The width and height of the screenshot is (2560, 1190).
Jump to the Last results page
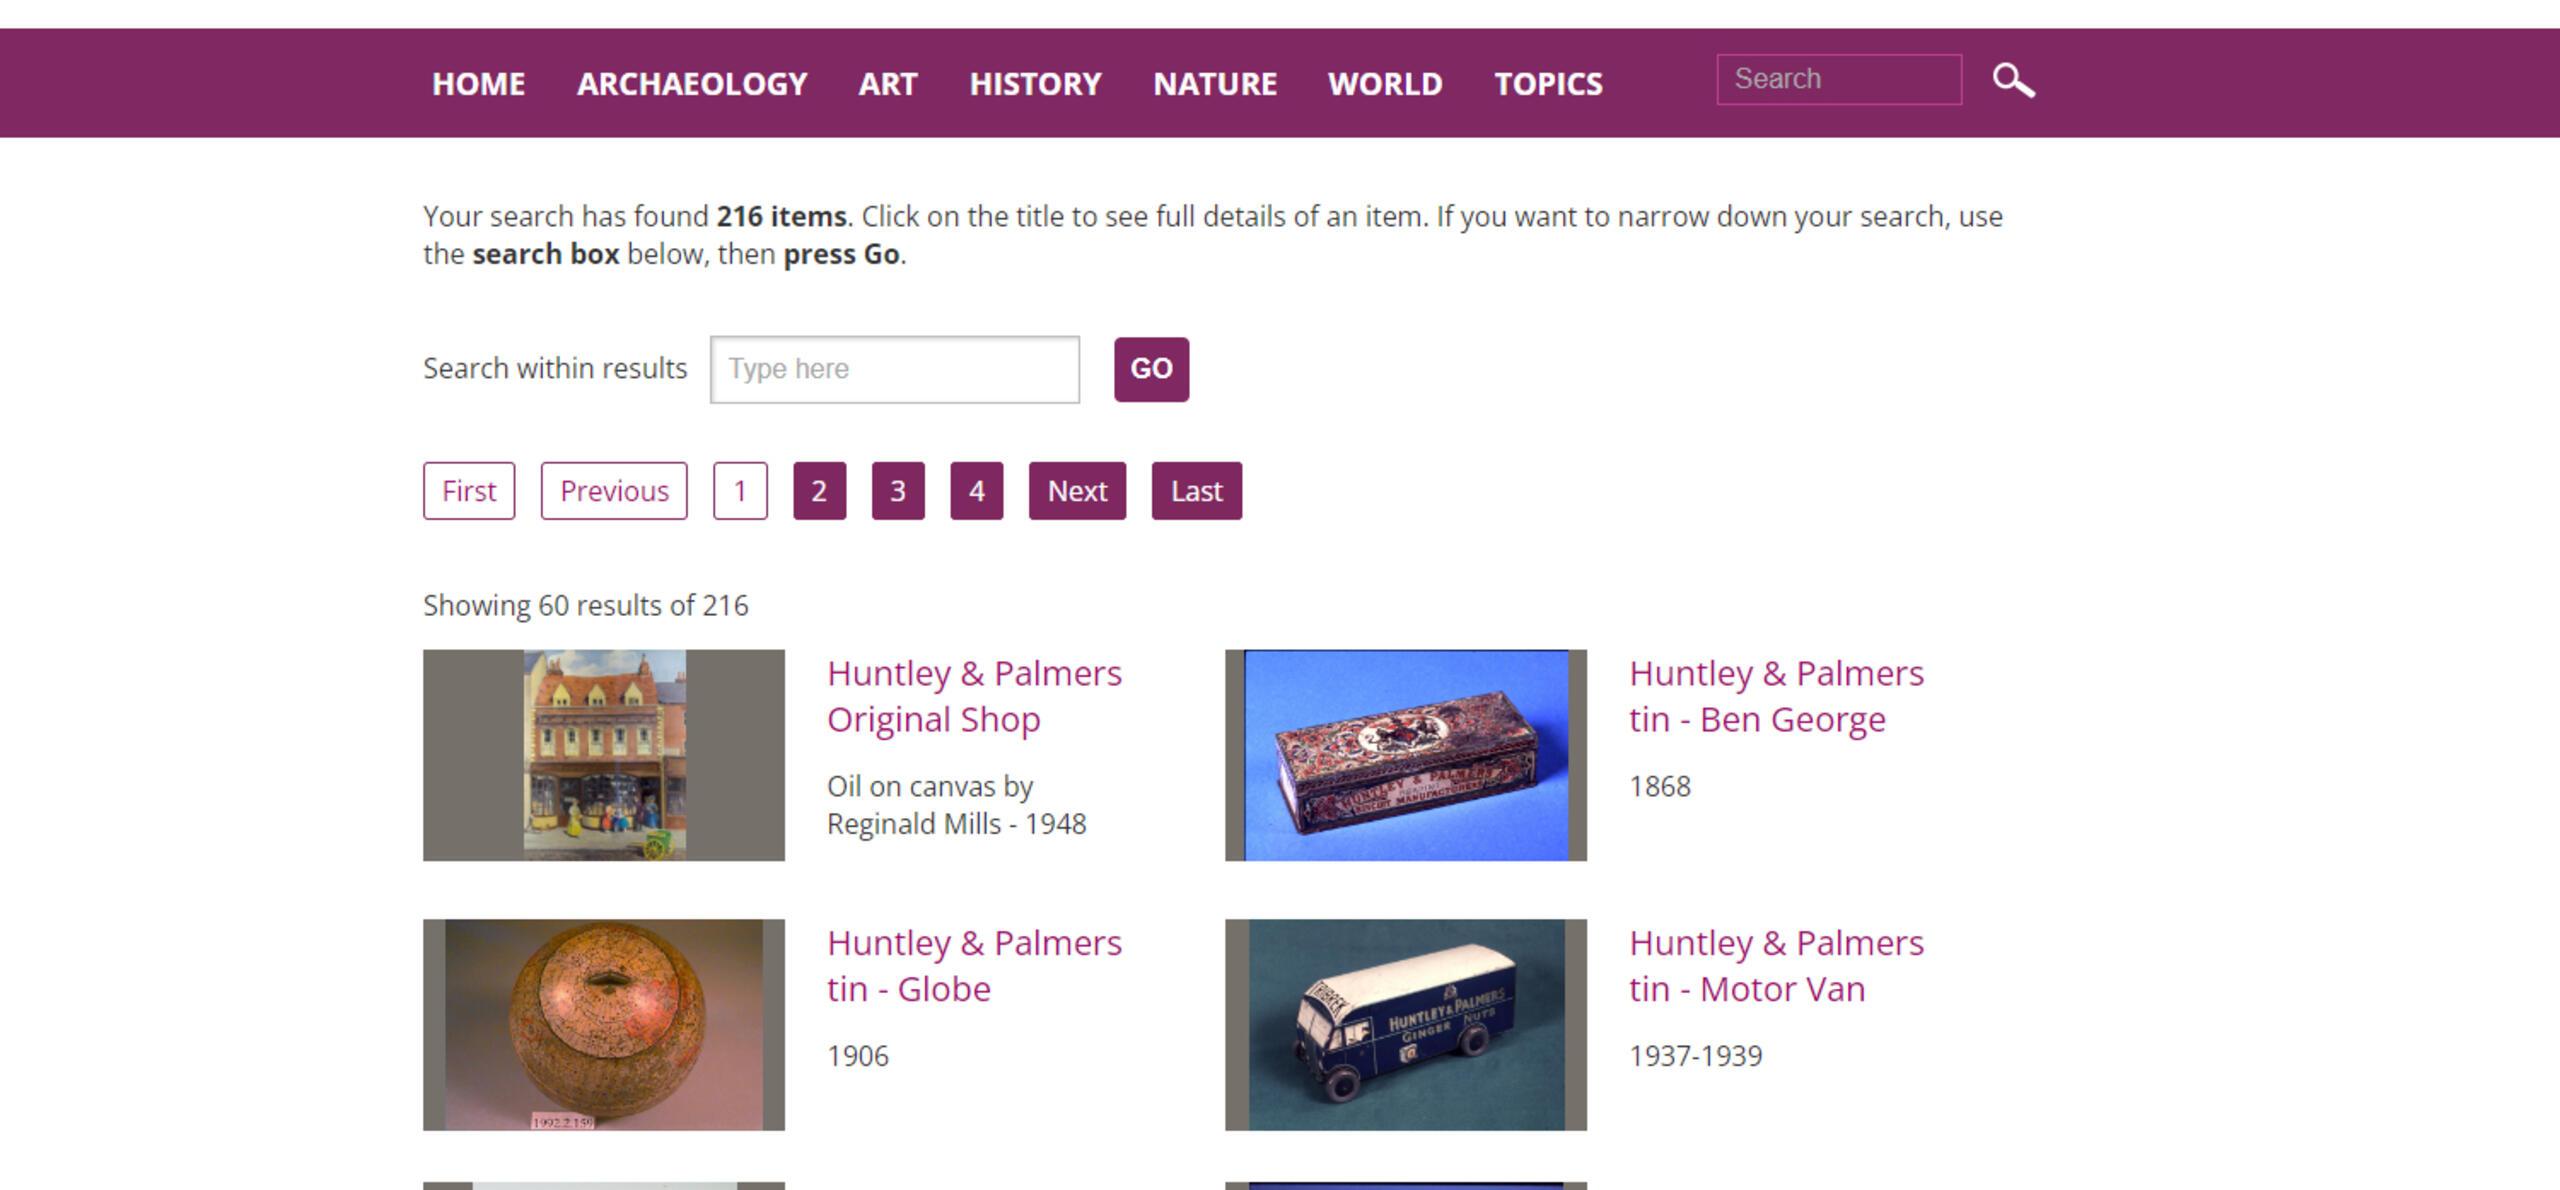point(1196,491)
